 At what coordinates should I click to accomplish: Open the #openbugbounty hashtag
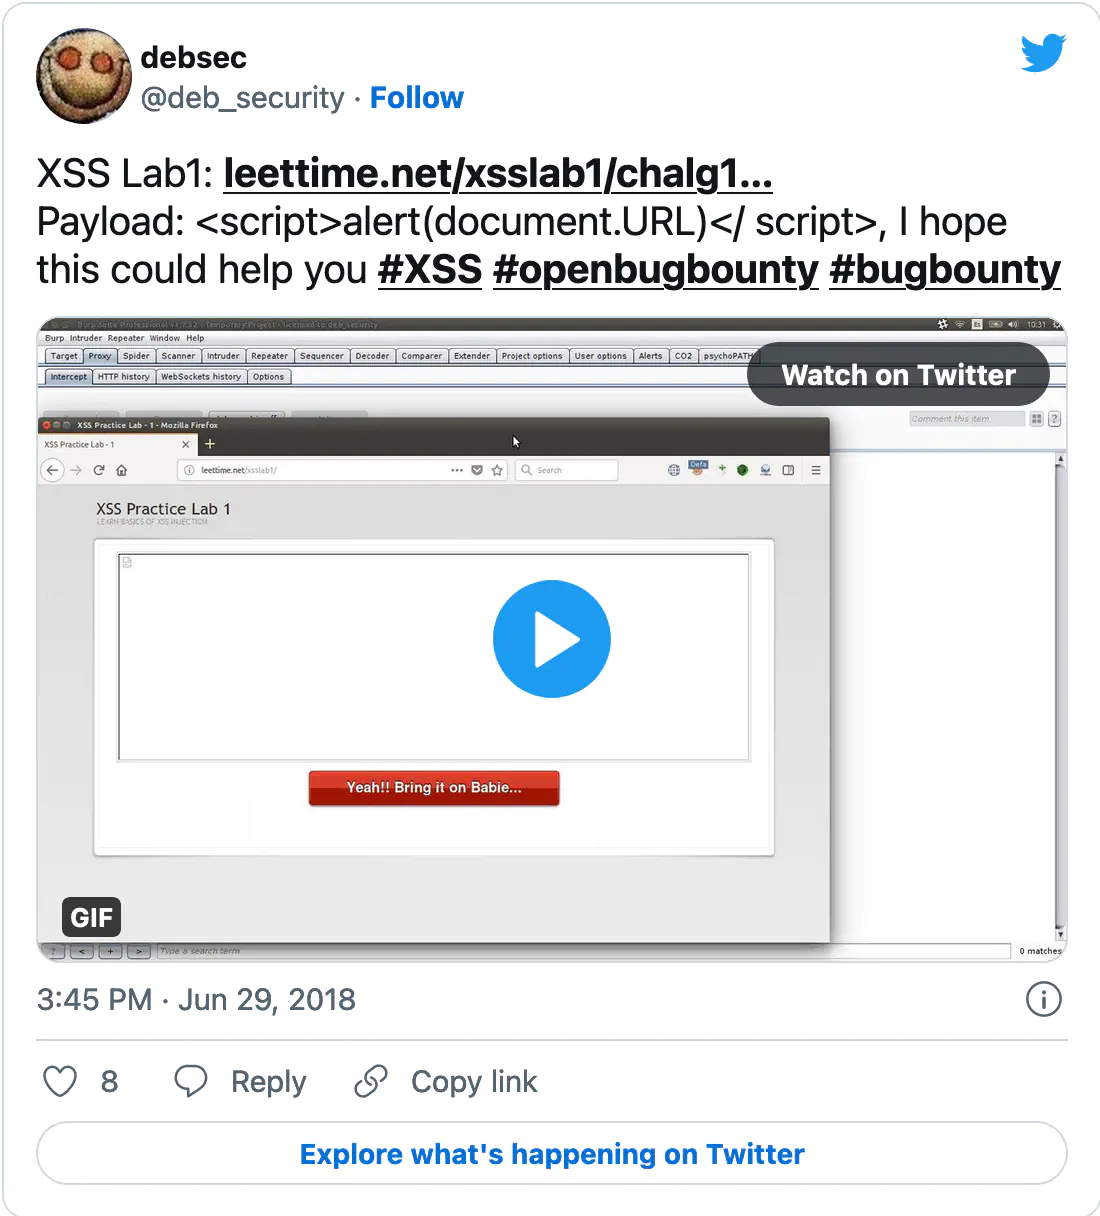(x=656, y=270)
